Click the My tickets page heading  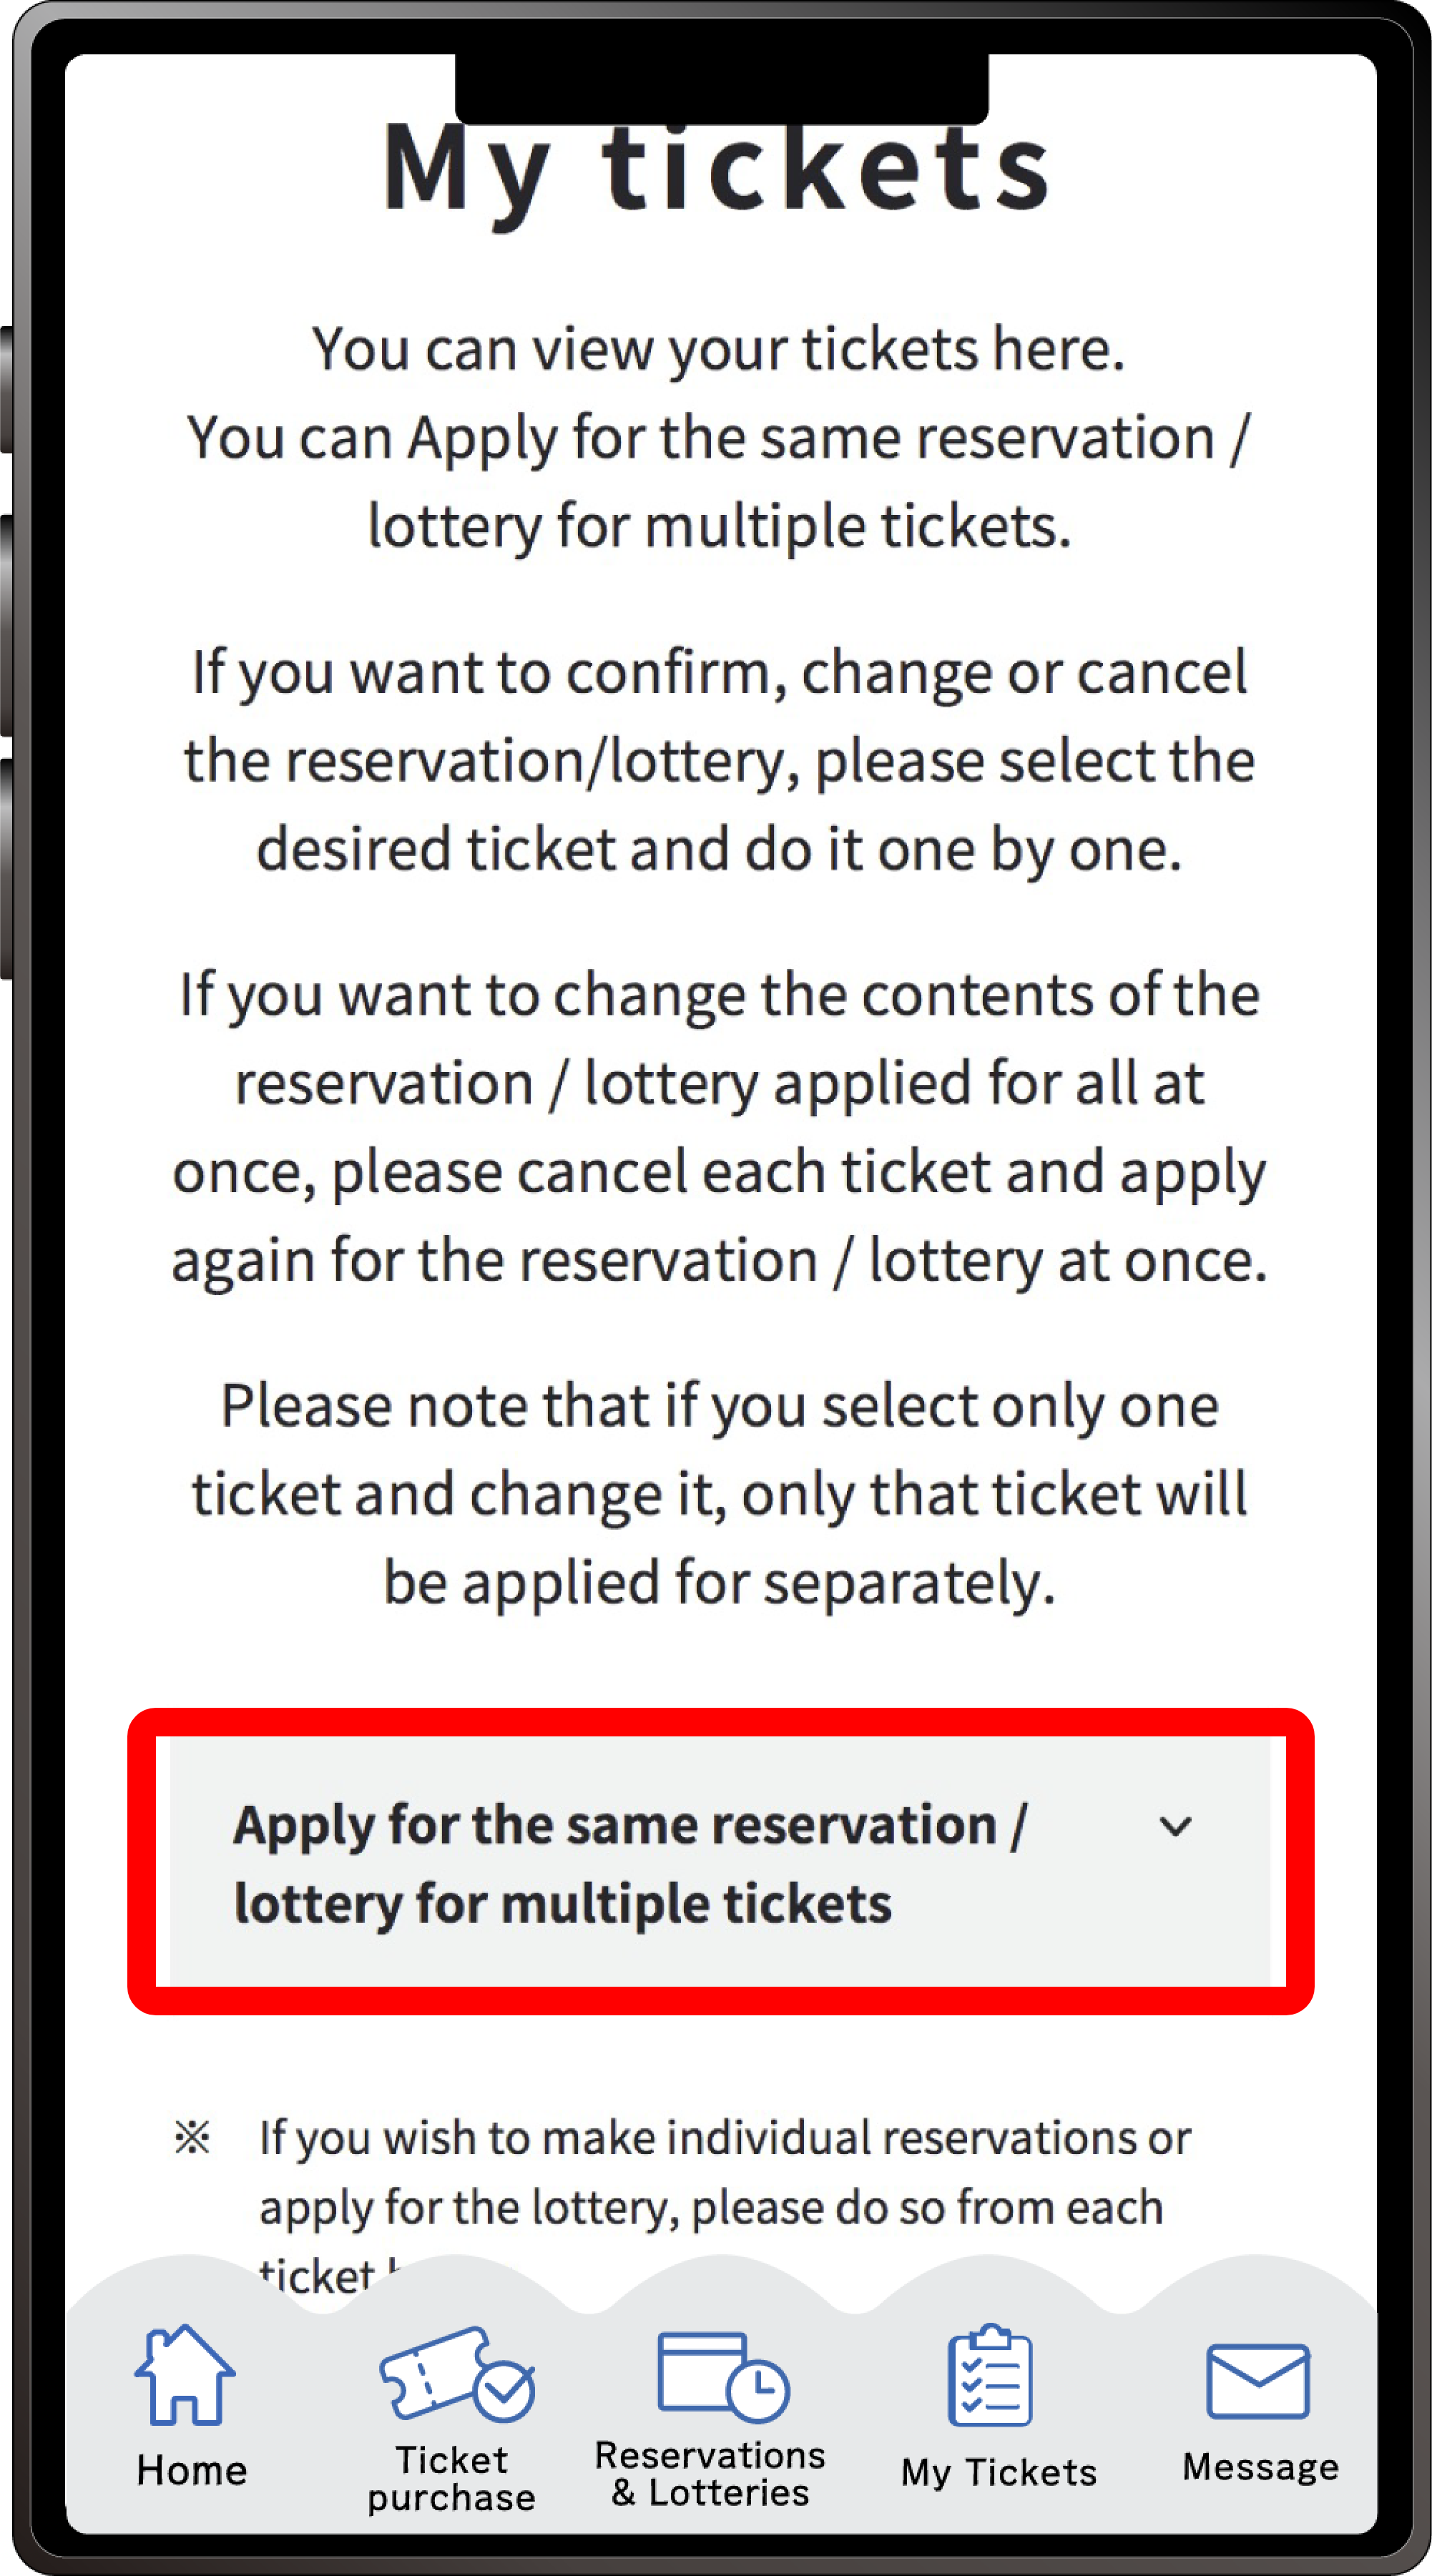[717, 170]
